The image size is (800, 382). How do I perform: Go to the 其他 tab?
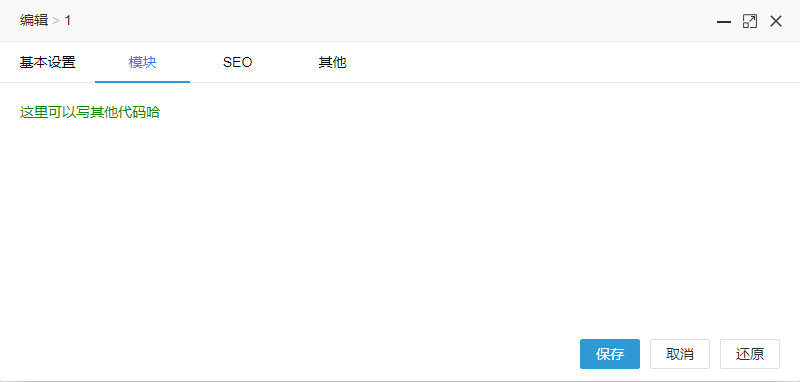[332, 62]
